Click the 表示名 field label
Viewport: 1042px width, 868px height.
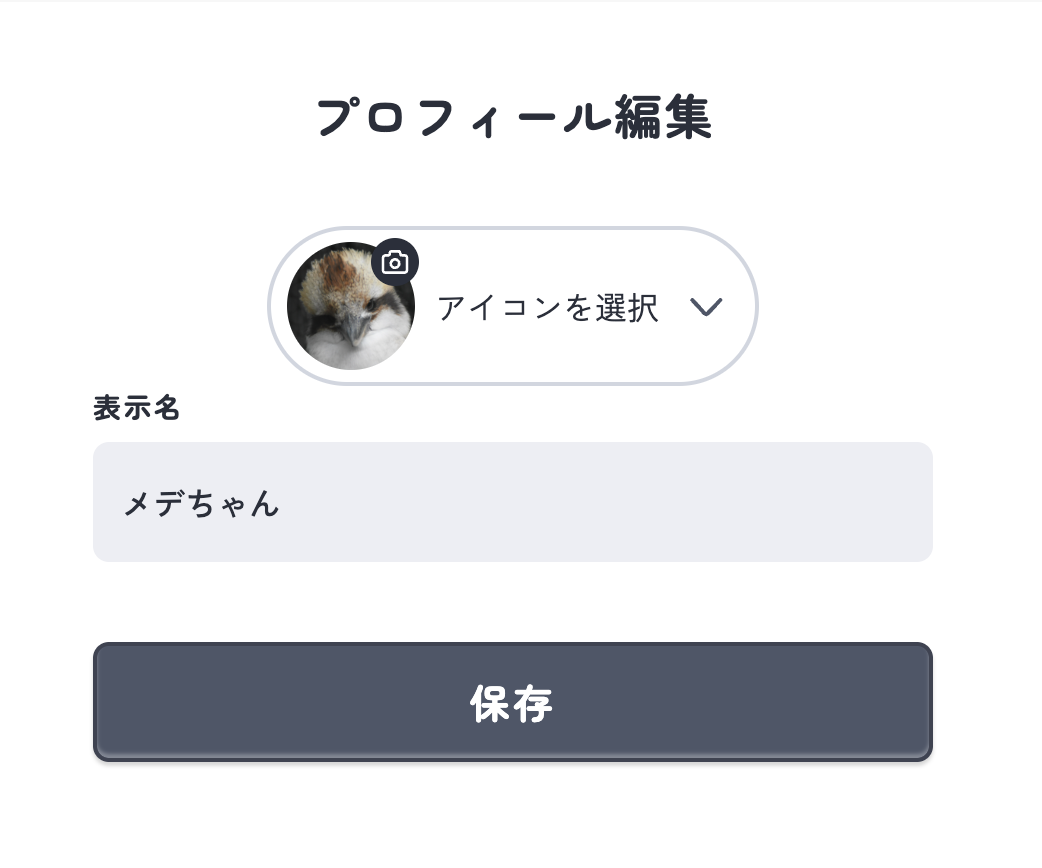click(x=137, y=408)
